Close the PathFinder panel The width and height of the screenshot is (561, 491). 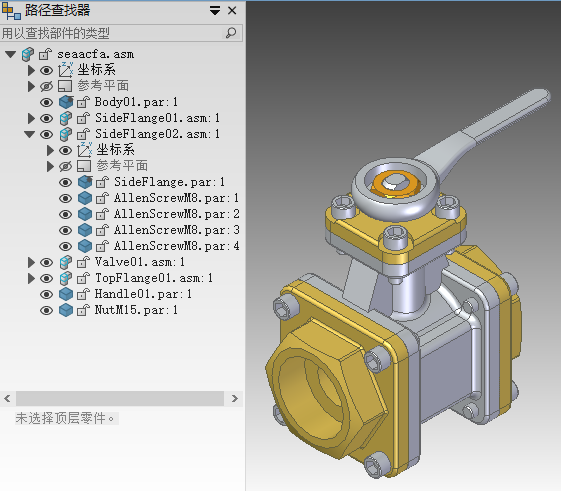232,11
